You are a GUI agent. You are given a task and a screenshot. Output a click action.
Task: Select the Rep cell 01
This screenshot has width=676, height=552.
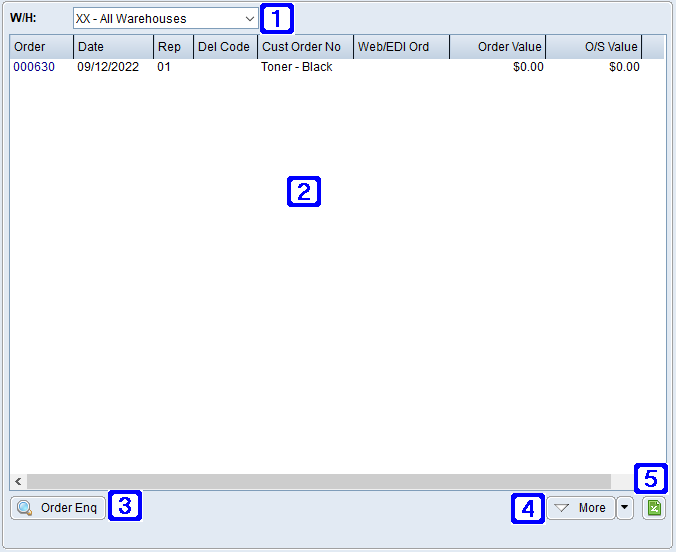tap(164, 67)
